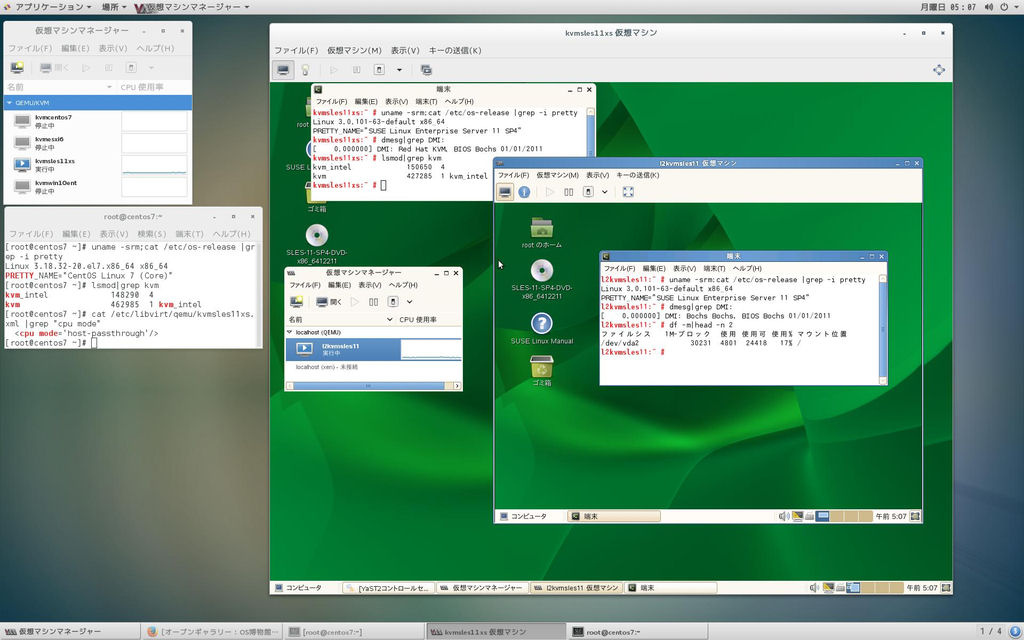1024x640 pixels.
Task: Open 検索(S) menu in root@centos7 terminal
Action: (x=152, y=234)
